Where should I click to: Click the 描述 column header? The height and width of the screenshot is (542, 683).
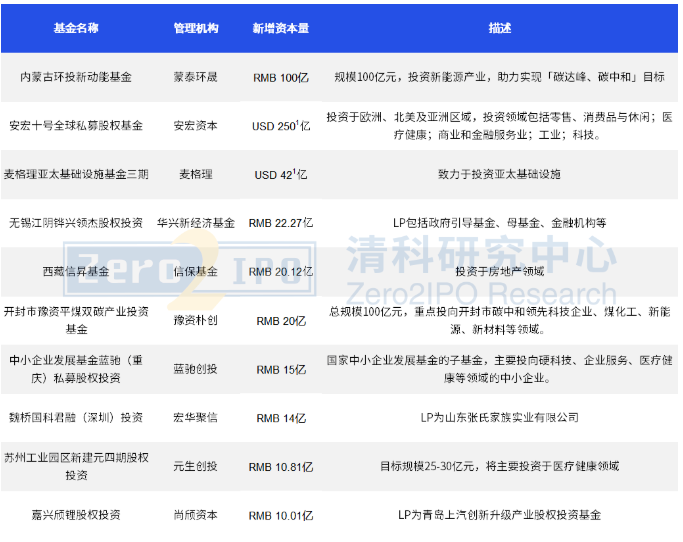pos(500,28)
